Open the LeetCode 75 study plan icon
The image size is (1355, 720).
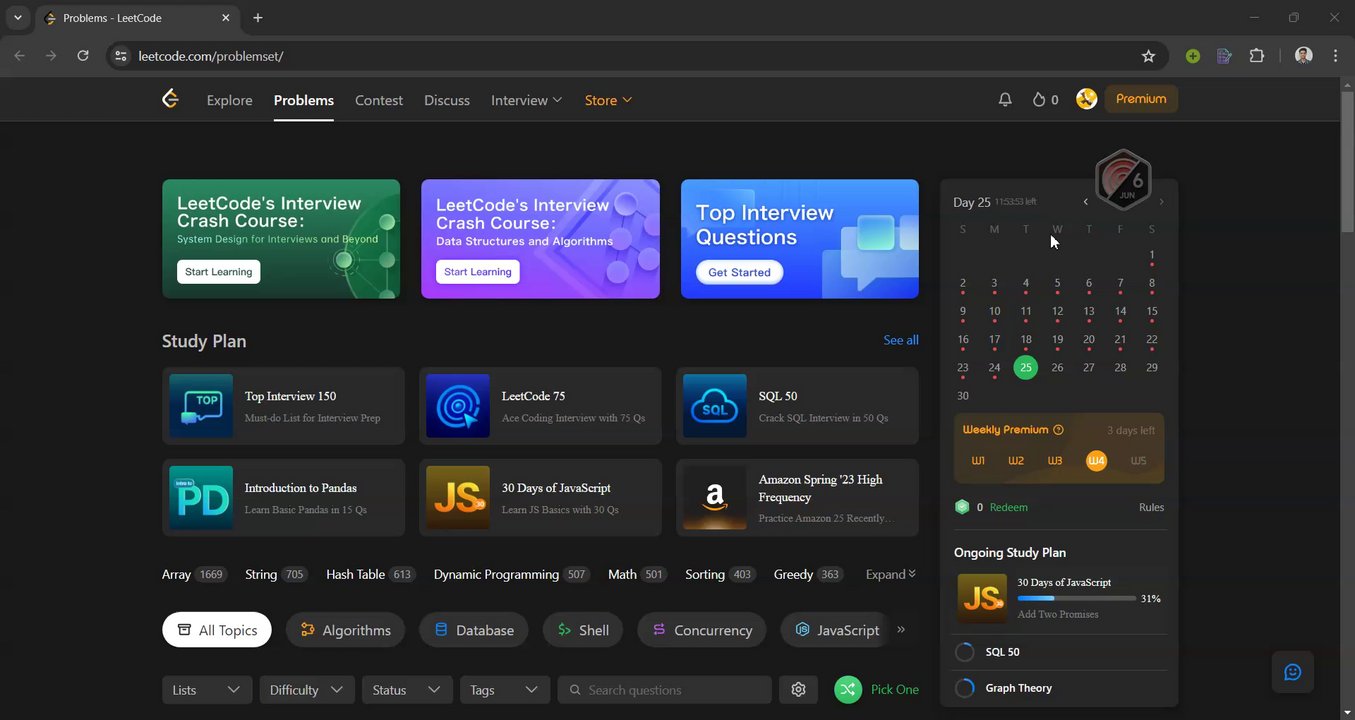click(458, 406)
